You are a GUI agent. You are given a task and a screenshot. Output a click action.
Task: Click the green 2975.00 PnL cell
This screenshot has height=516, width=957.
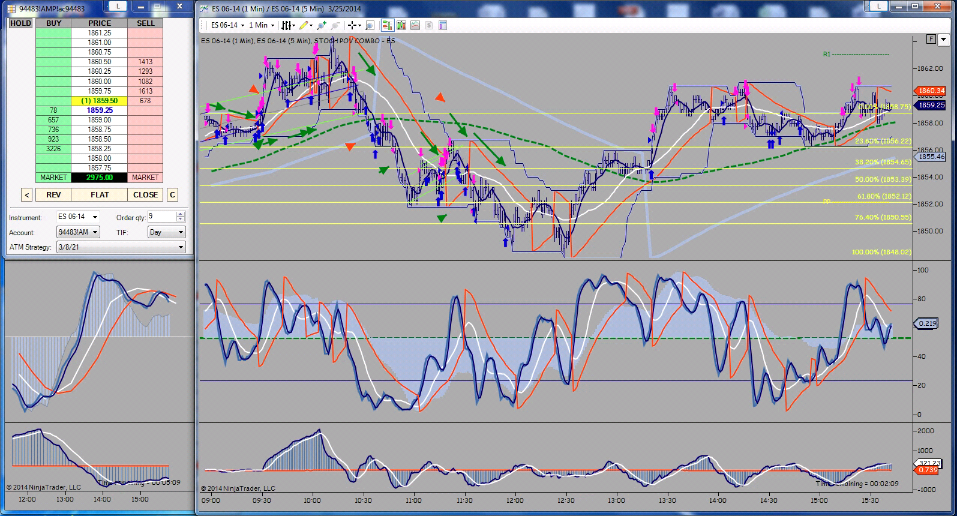[x=99, y=177]
